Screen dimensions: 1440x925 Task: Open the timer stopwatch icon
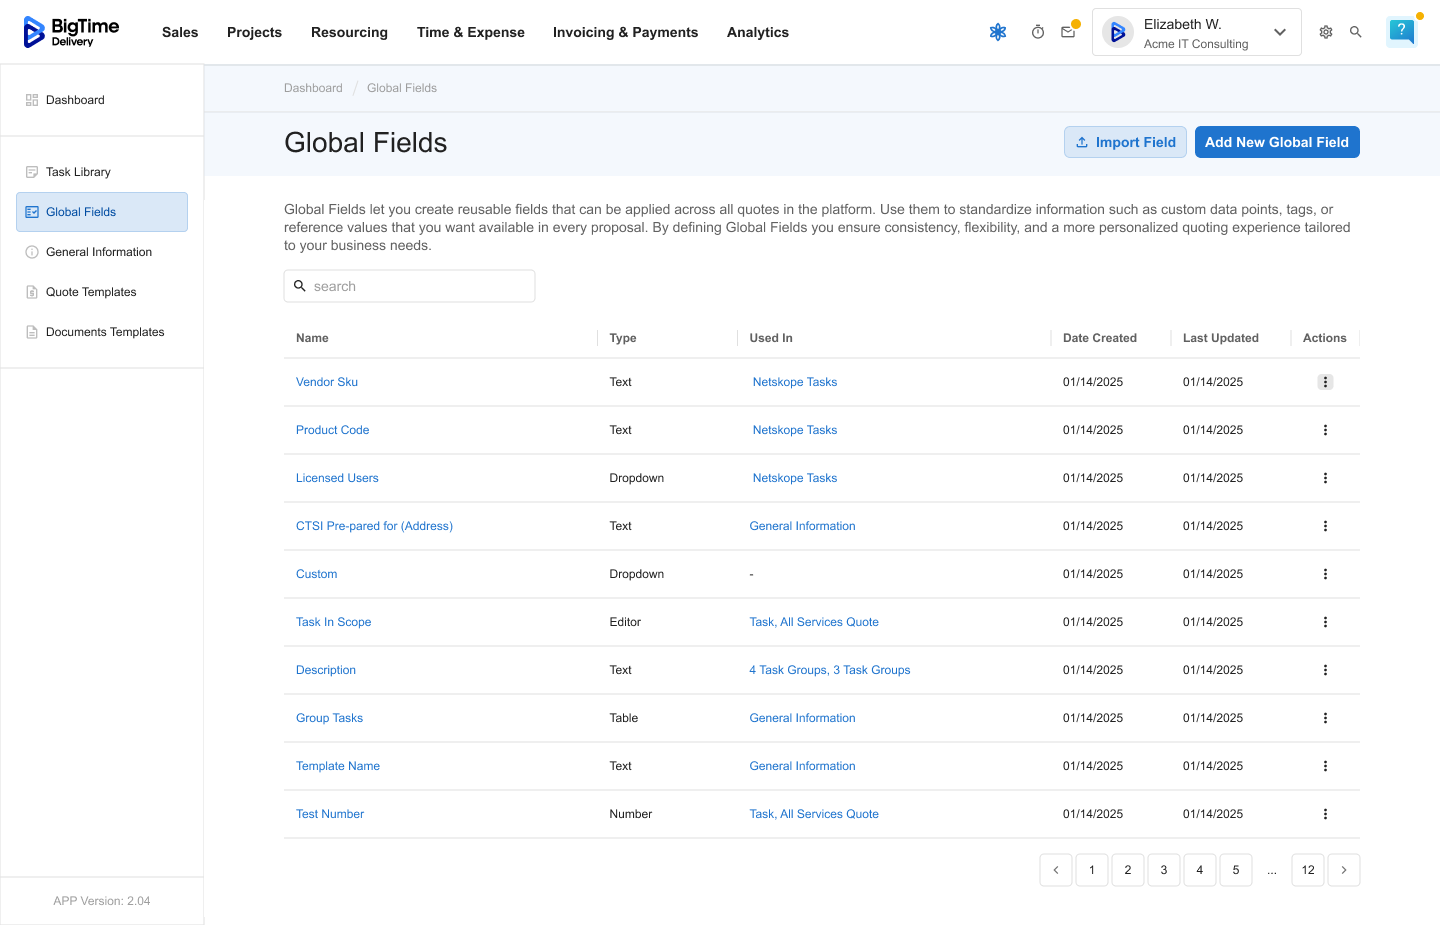click(x=1037, y=32)
